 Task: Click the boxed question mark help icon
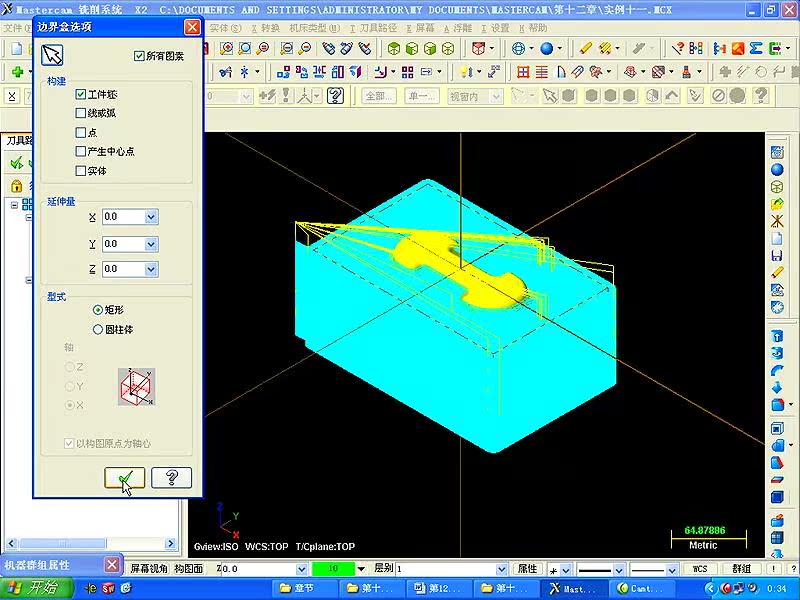click(x=335, y=95)
